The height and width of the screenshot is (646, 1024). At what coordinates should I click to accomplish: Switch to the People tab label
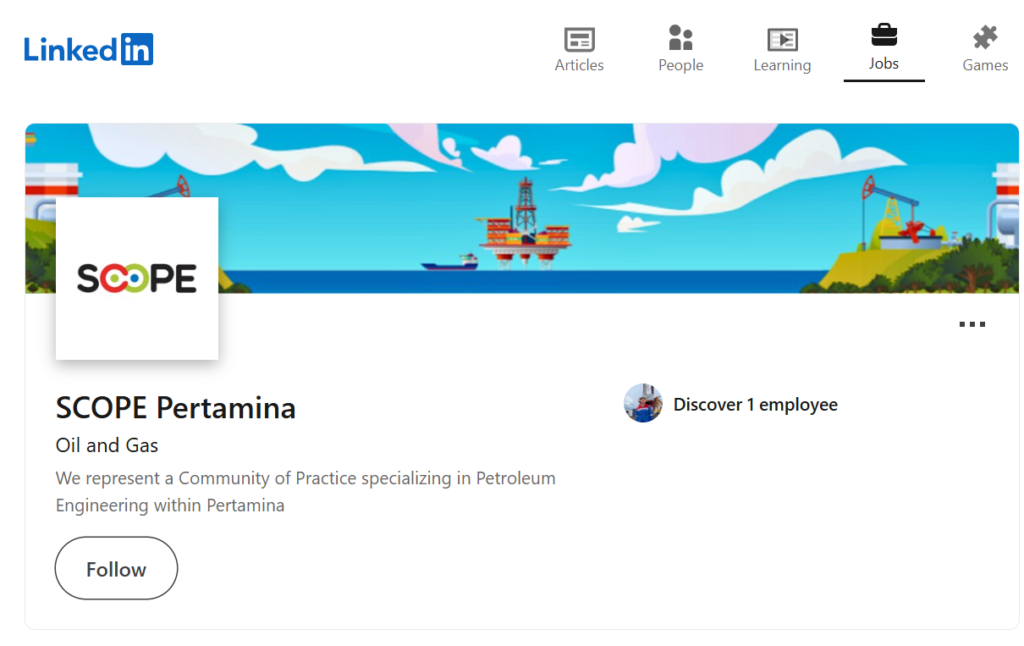click(x=680, y=65)
